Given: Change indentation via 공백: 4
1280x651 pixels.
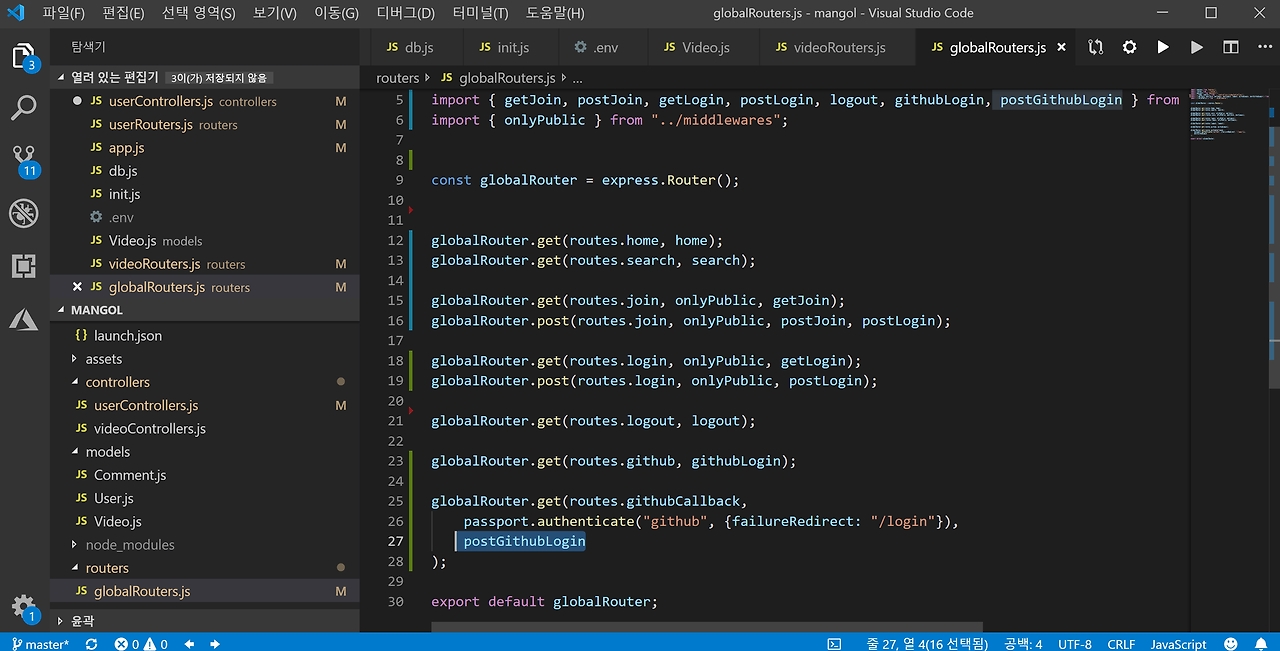Looking at the screenshot, I should (1023, 644).
